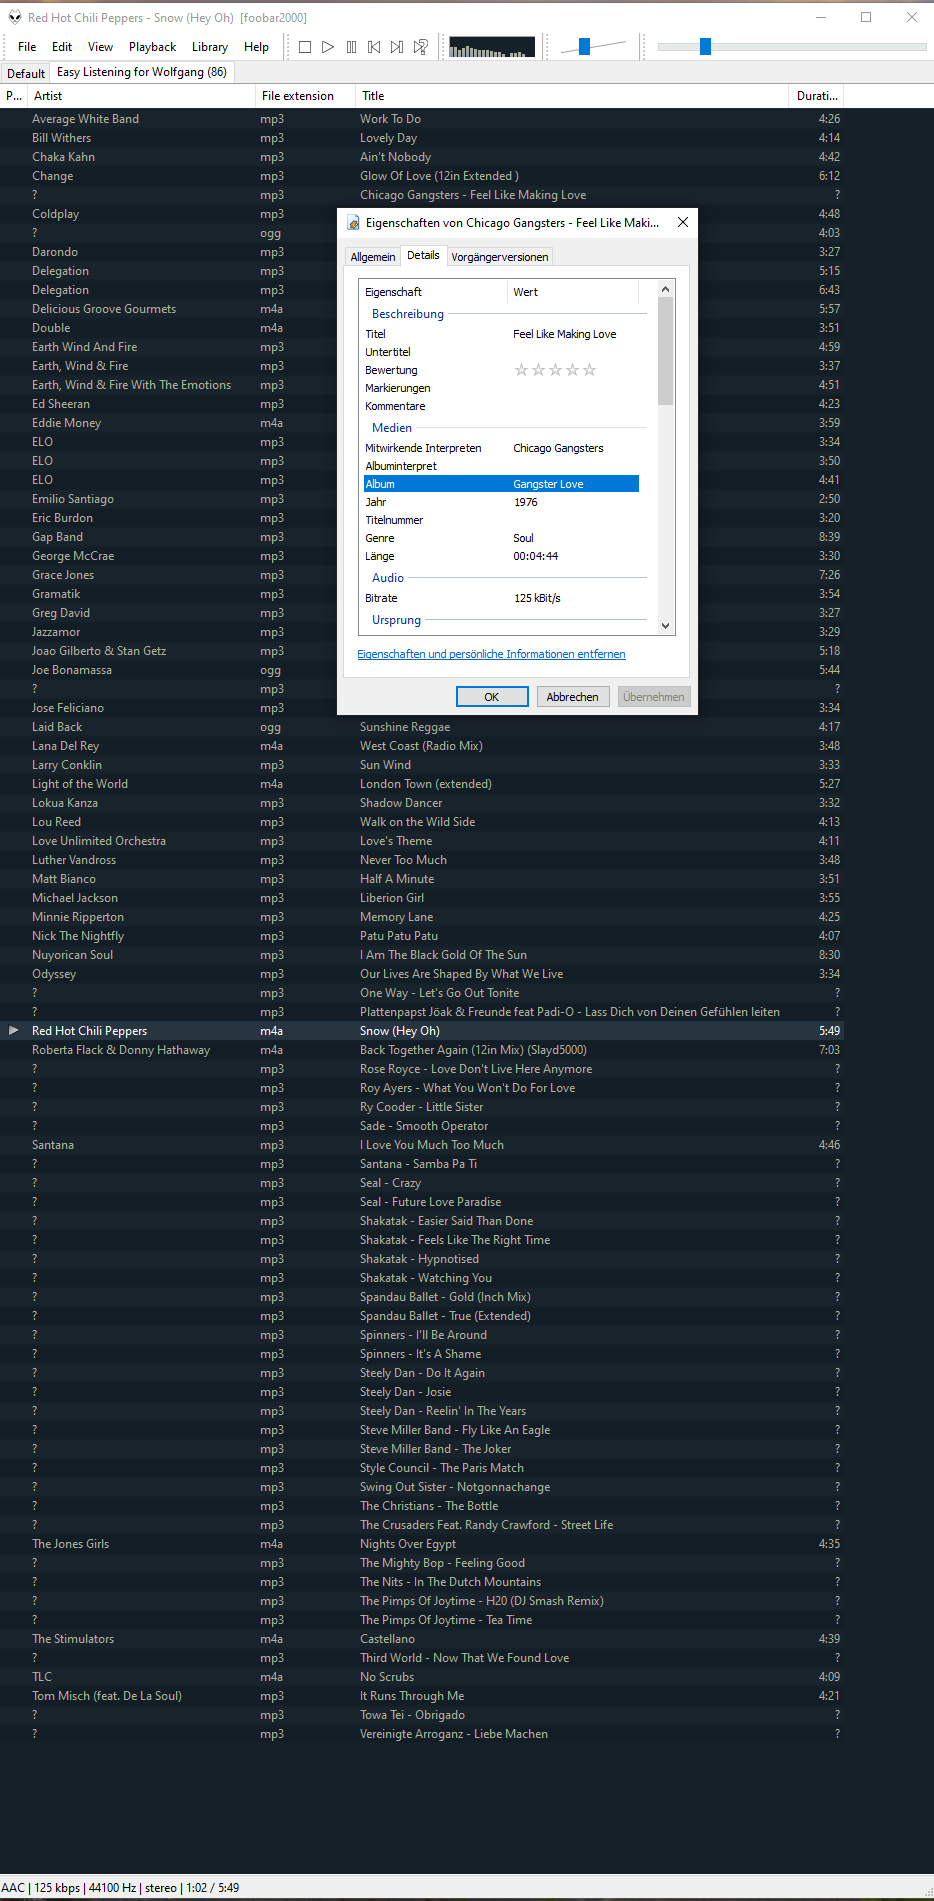The height and width of the screenshot is (1901, 934).
Task: Select the TLC No Scrubs row
Action: (422, 1677)
